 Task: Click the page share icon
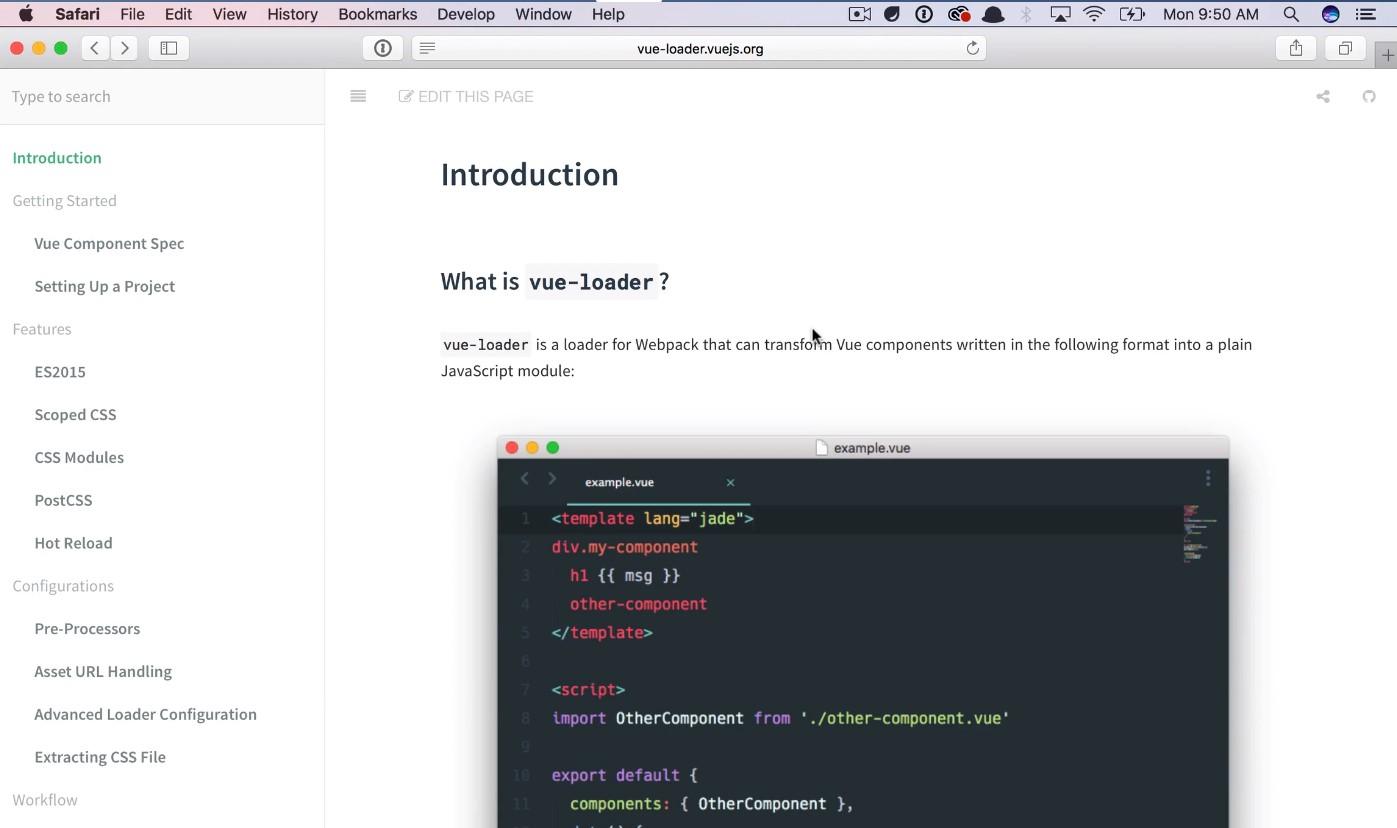[x=1323, y=97]
